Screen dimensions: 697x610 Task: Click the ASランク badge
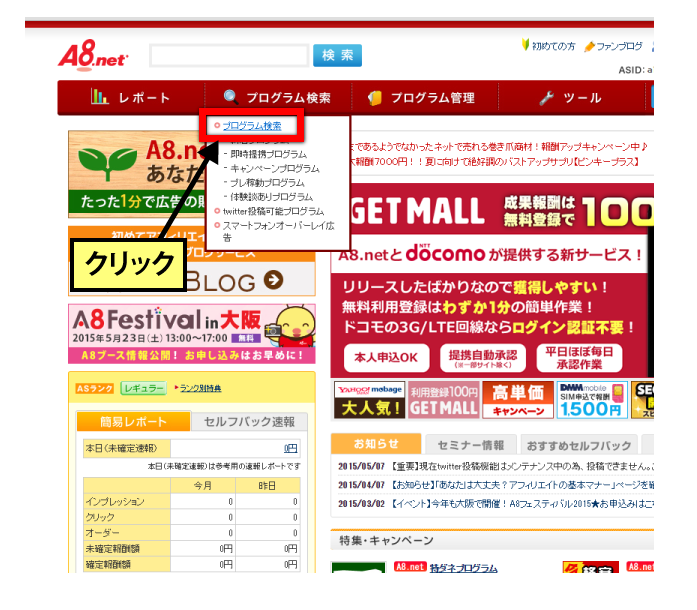[x=95, y=389]
